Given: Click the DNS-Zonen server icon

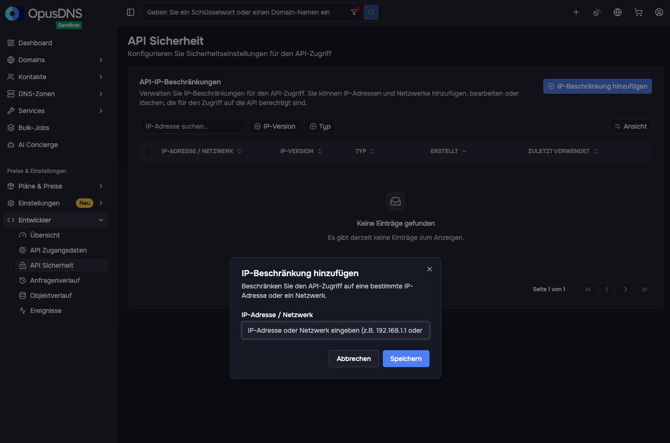Looking at the screenshot, I should pos(11,94).
